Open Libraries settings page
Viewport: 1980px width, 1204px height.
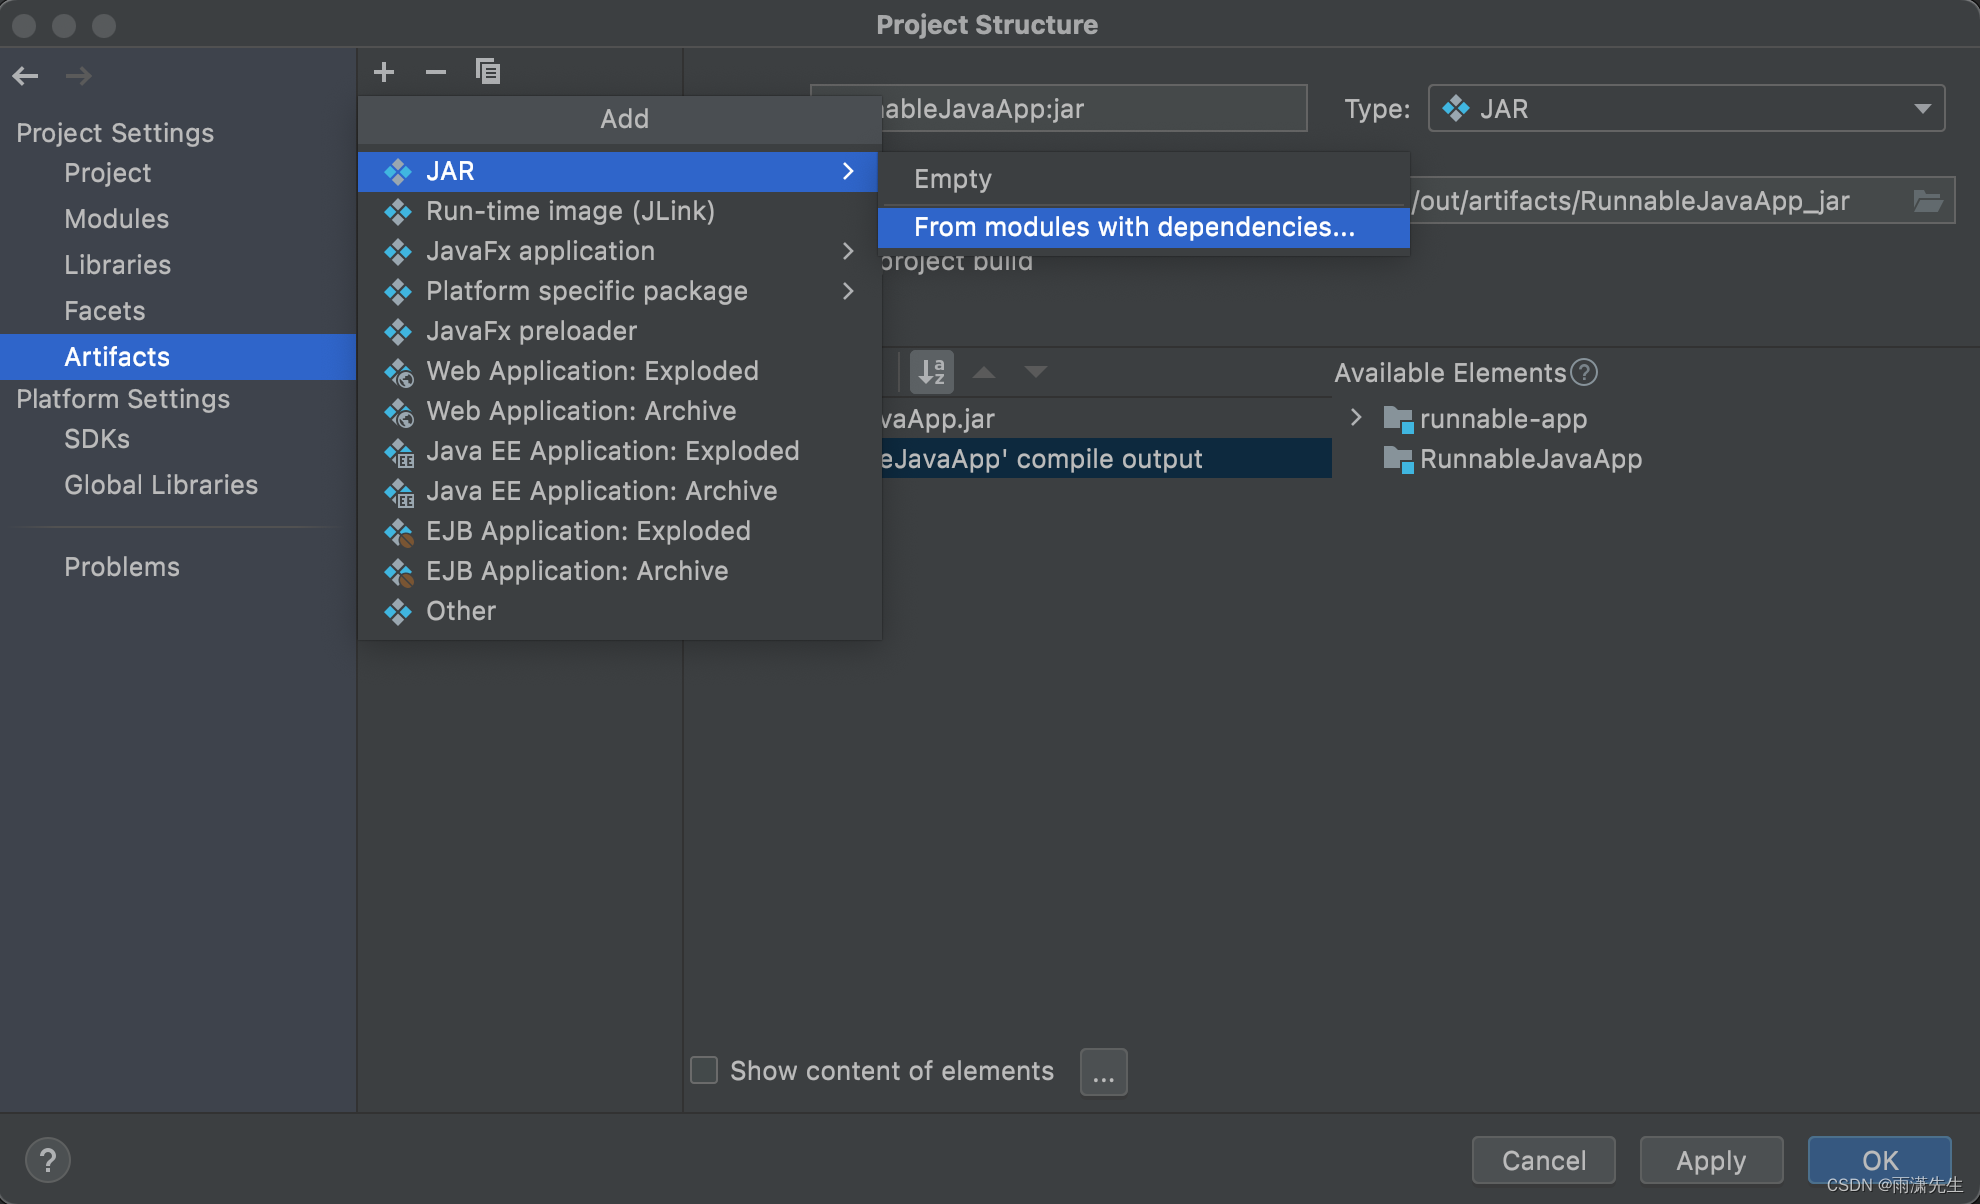[x=118, y=265]
